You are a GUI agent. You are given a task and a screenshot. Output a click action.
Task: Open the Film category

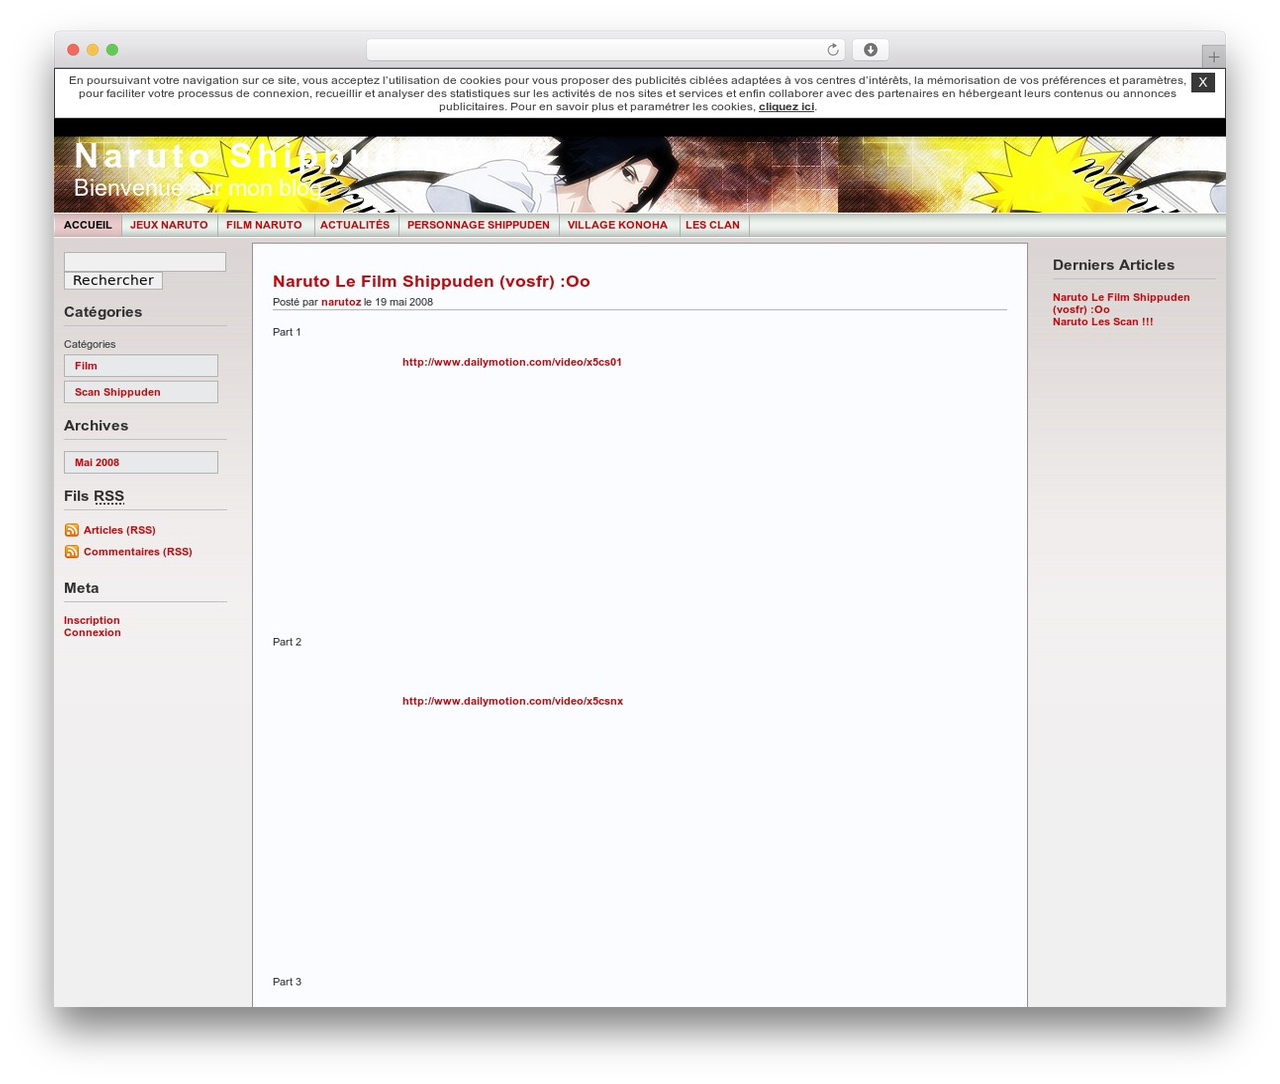tap(141, 366)
